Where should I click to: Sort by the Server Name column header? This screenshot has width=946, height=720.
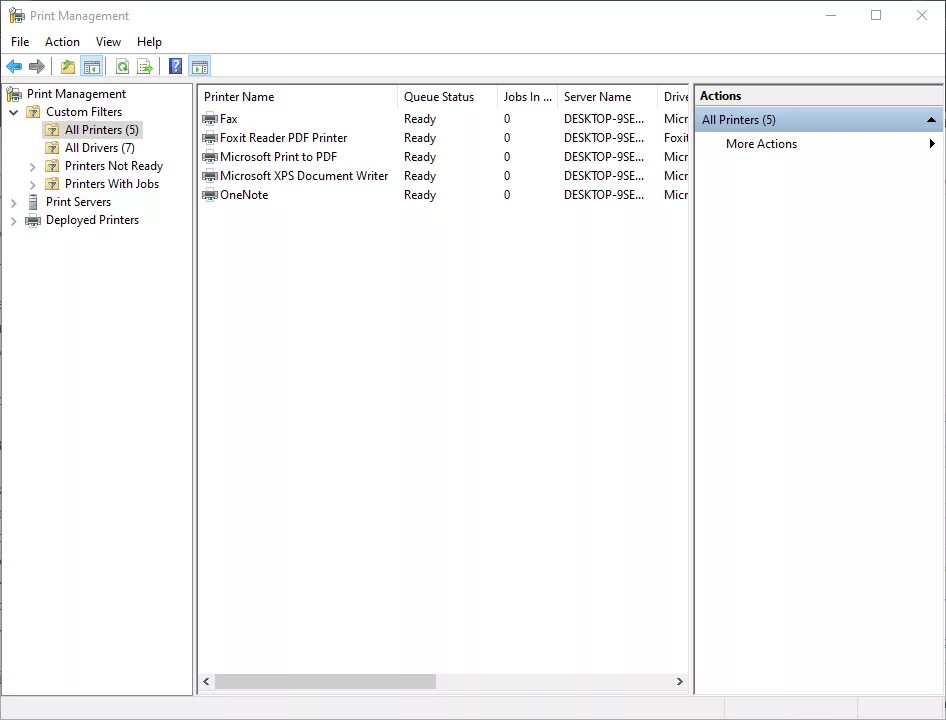[x=608, y=97]
